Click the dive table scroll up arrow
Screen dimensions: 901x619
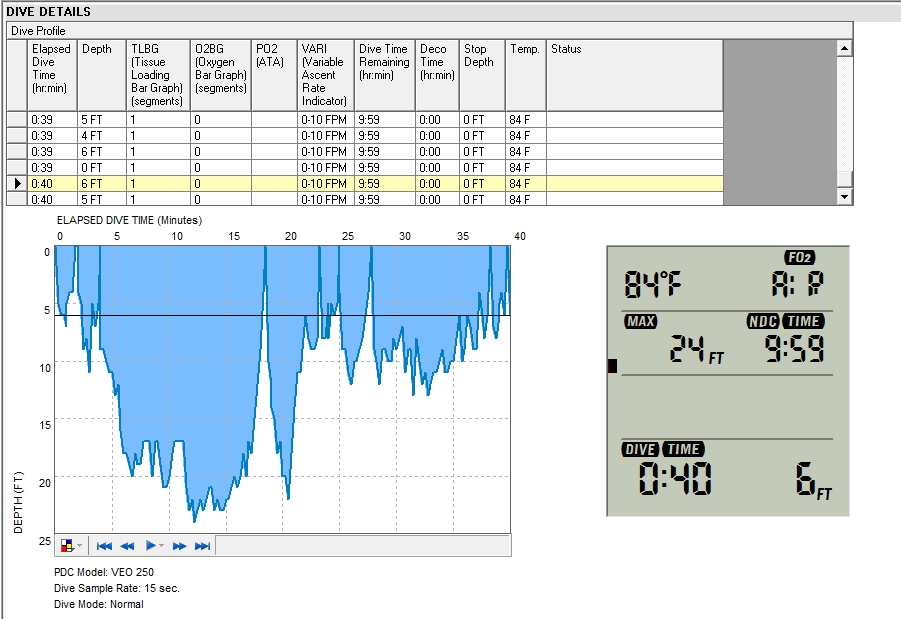pos(844,48)
